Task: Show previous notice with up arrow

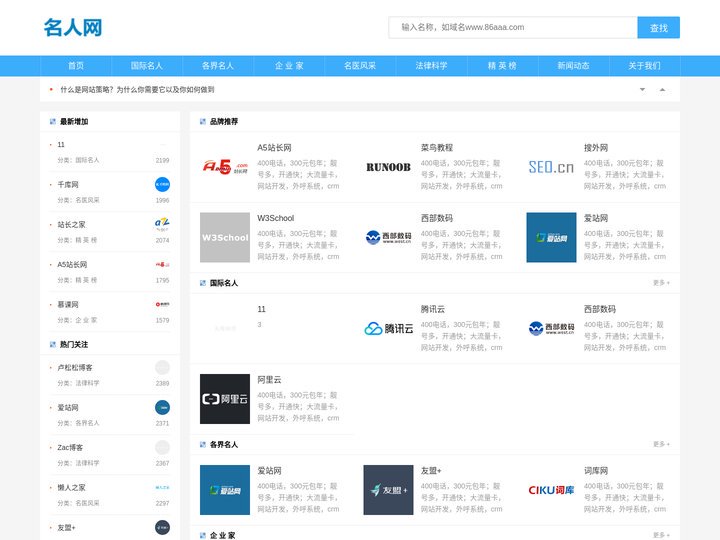Action: (662, 90)
